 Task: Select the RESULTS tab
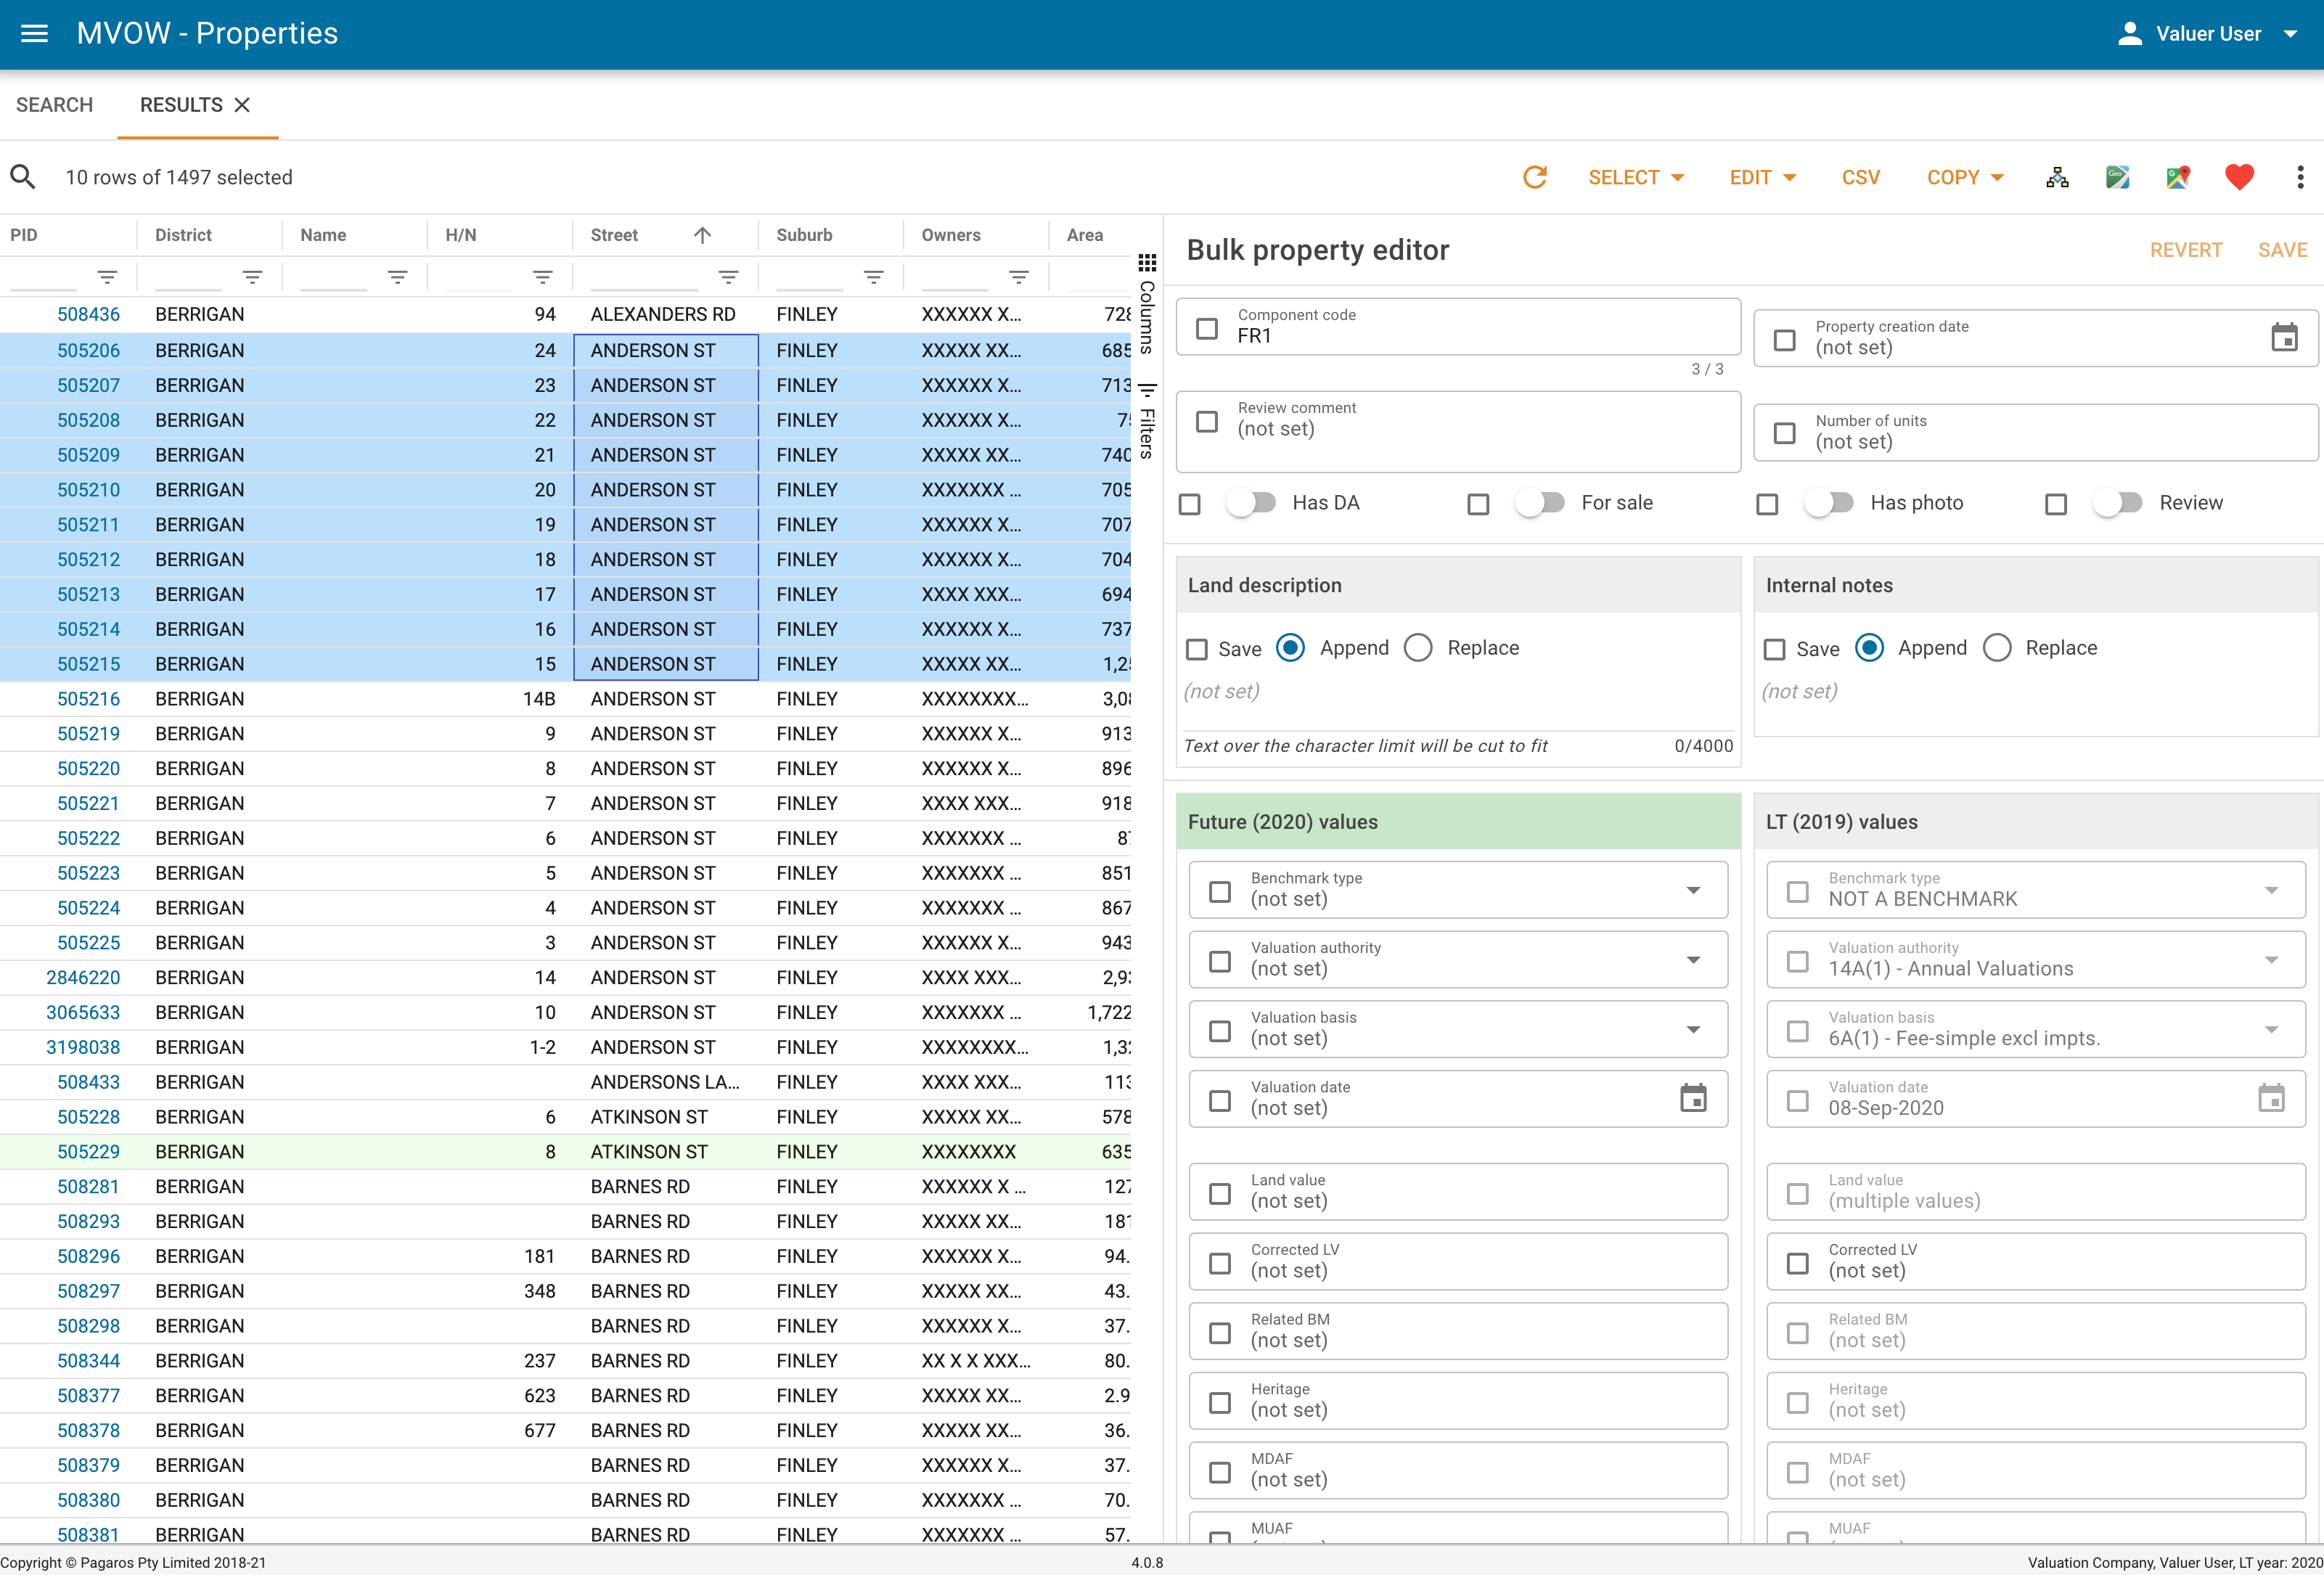(181, 105)
